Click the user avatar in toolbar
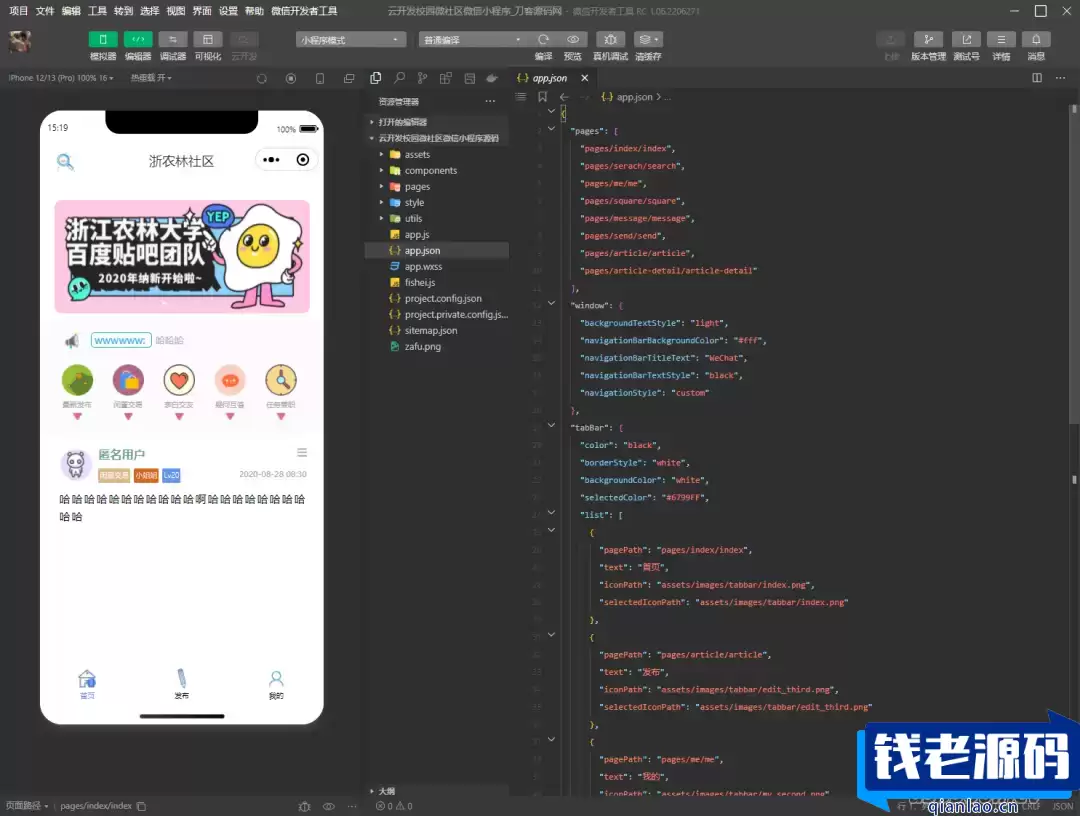This screenshot has width=1080, height=816. 20,41
